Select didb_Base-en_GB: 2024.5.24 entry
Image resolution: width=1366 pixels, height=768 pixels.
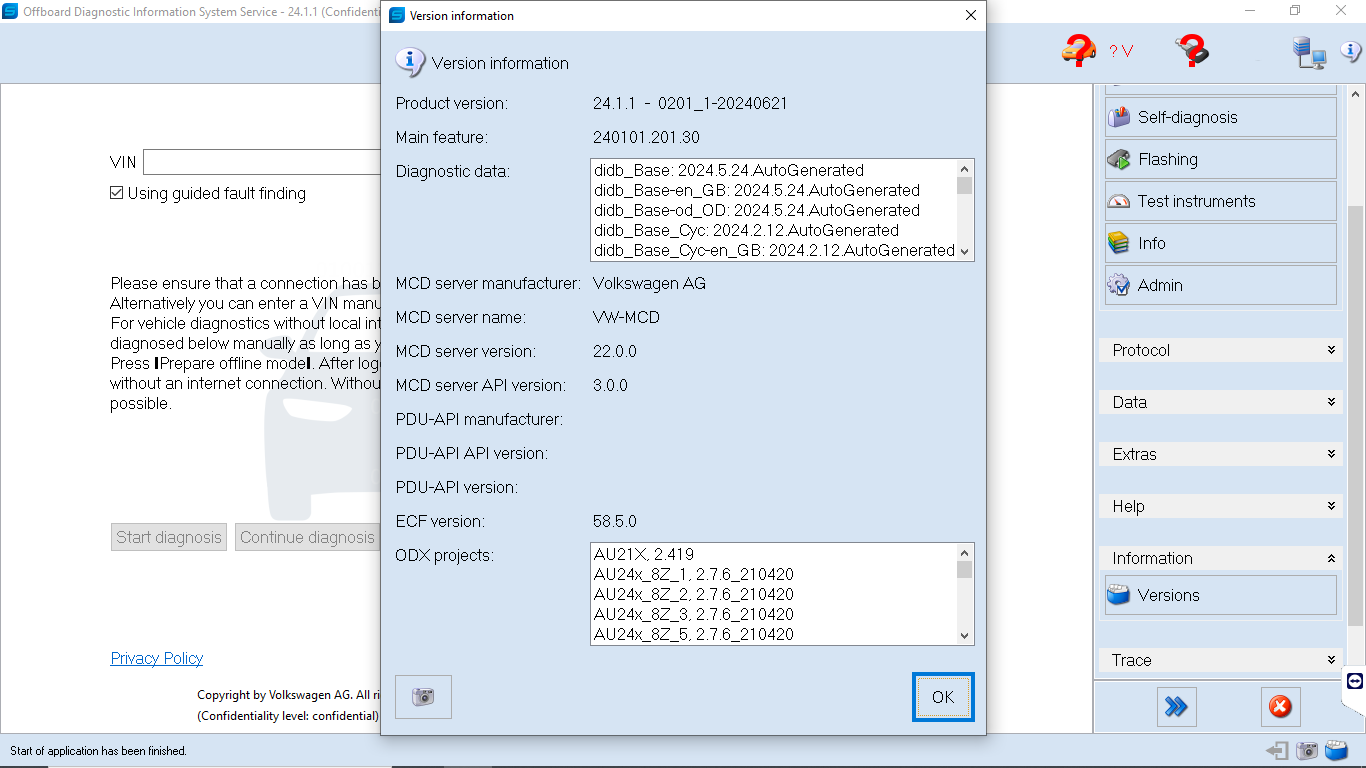click(x=757, y=190)
